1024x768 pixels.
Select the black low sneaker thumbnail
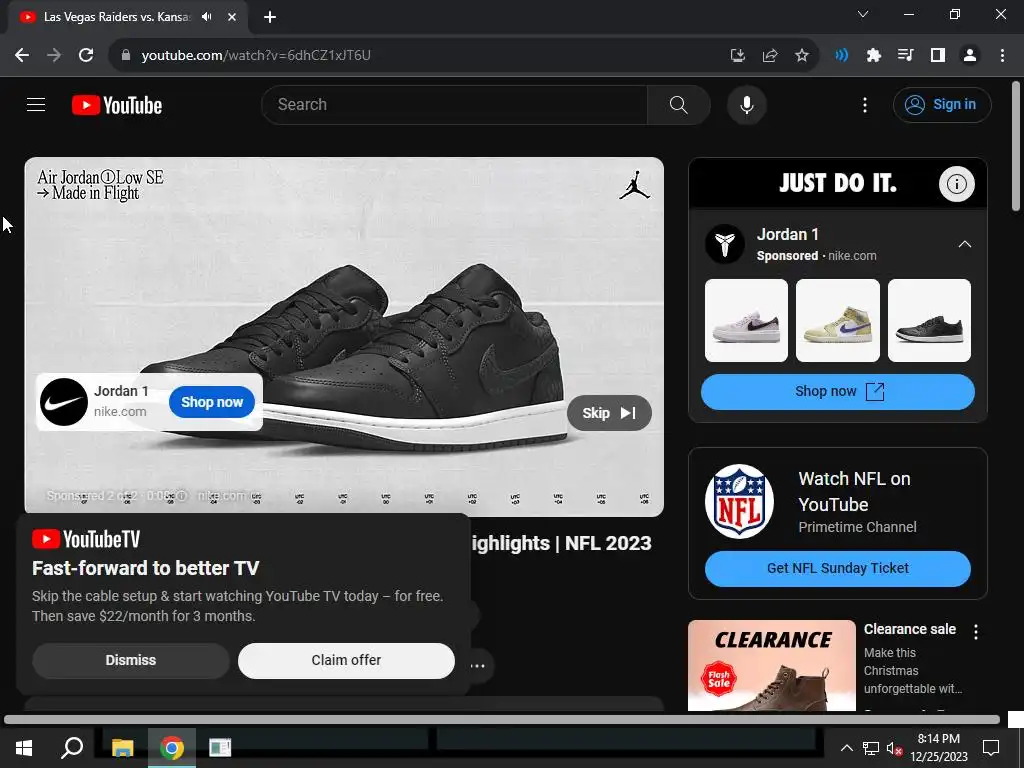[929, 320]
